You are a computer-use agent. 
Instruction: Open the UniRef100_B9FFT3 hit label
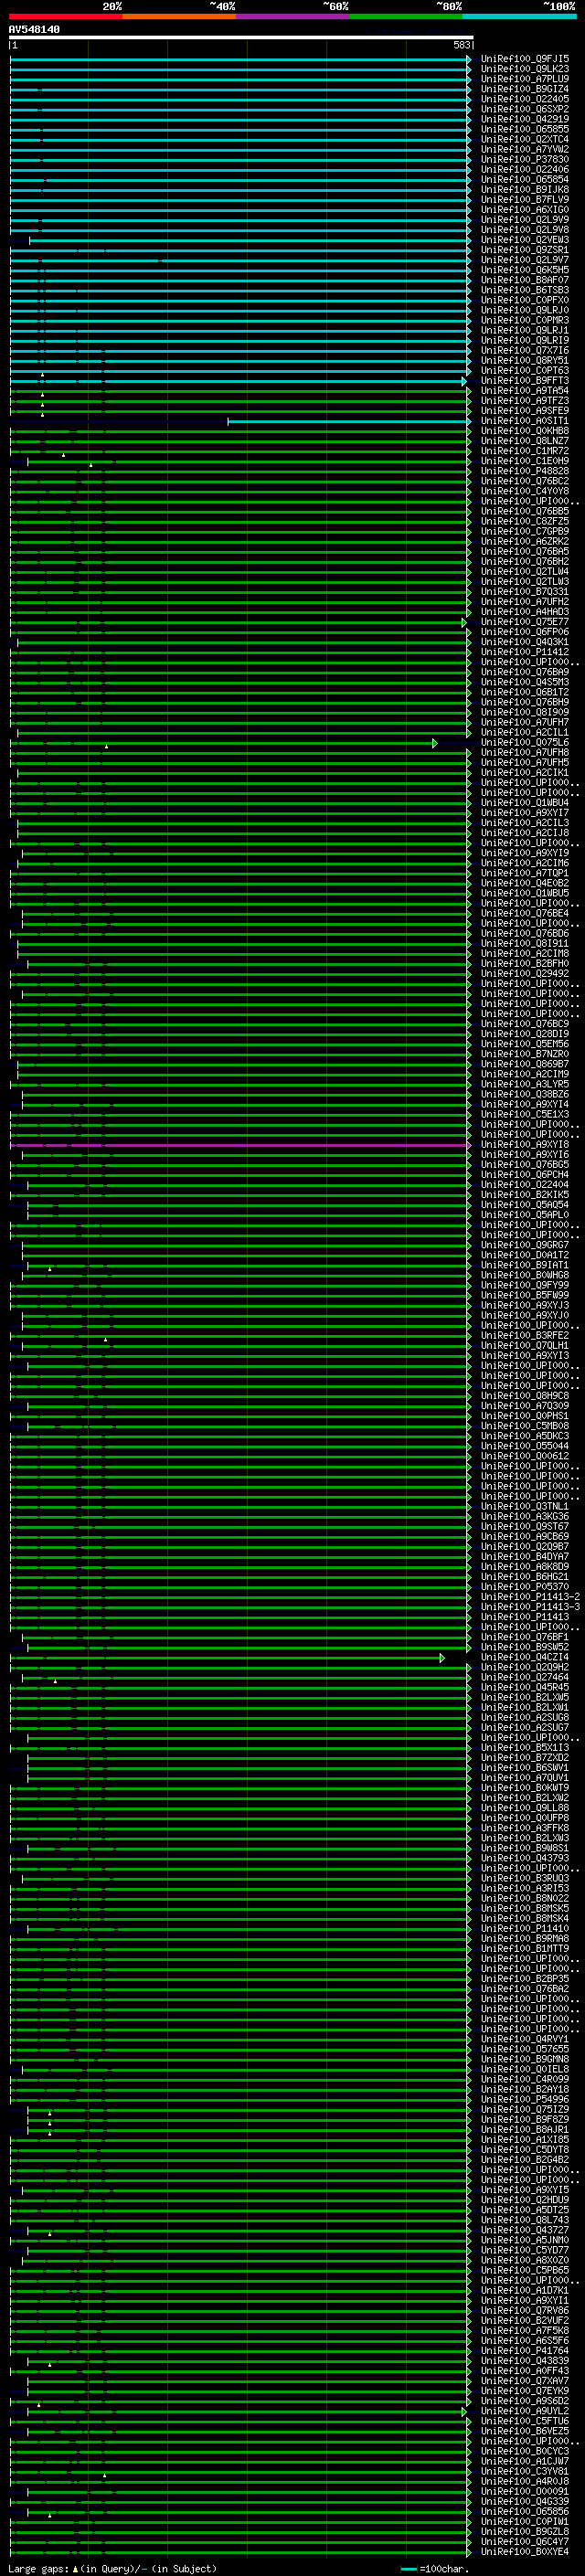[525, 381]
